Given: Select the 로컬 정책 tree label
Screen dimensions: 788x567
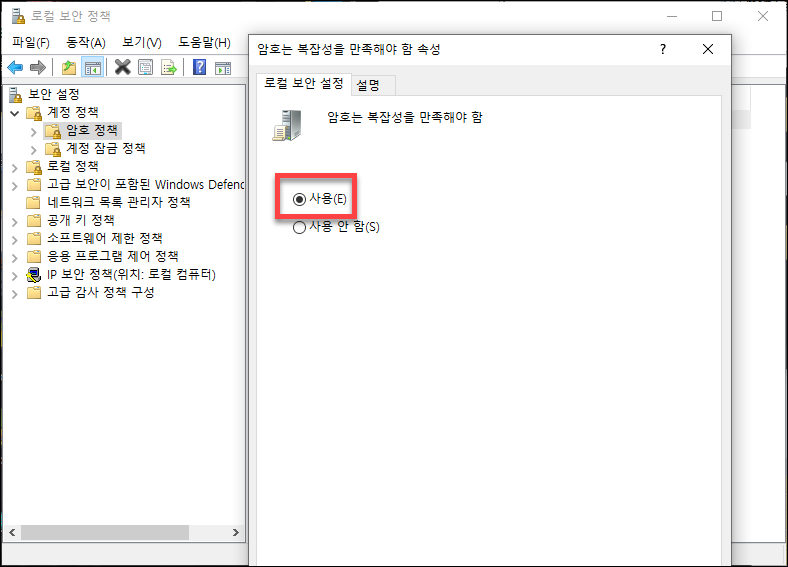Looking at the screenshot, I should point(73,167).
